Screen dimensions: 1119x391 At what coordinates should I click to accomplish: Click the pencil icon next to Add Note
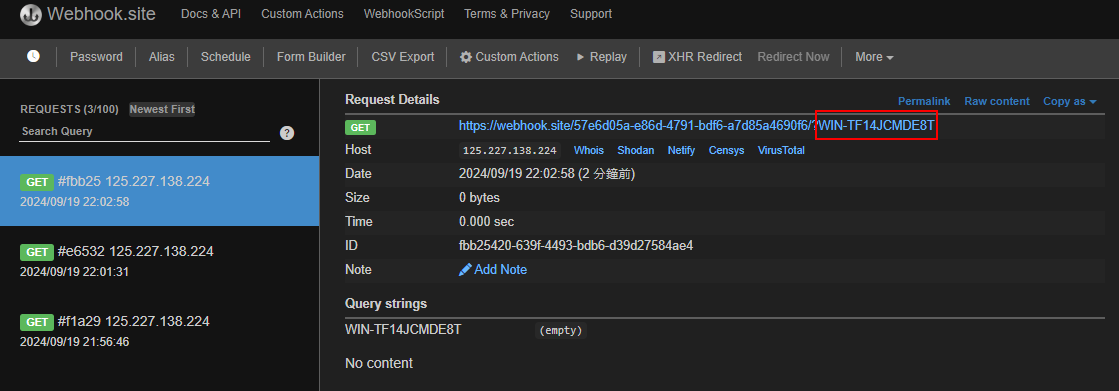point(465,270)
